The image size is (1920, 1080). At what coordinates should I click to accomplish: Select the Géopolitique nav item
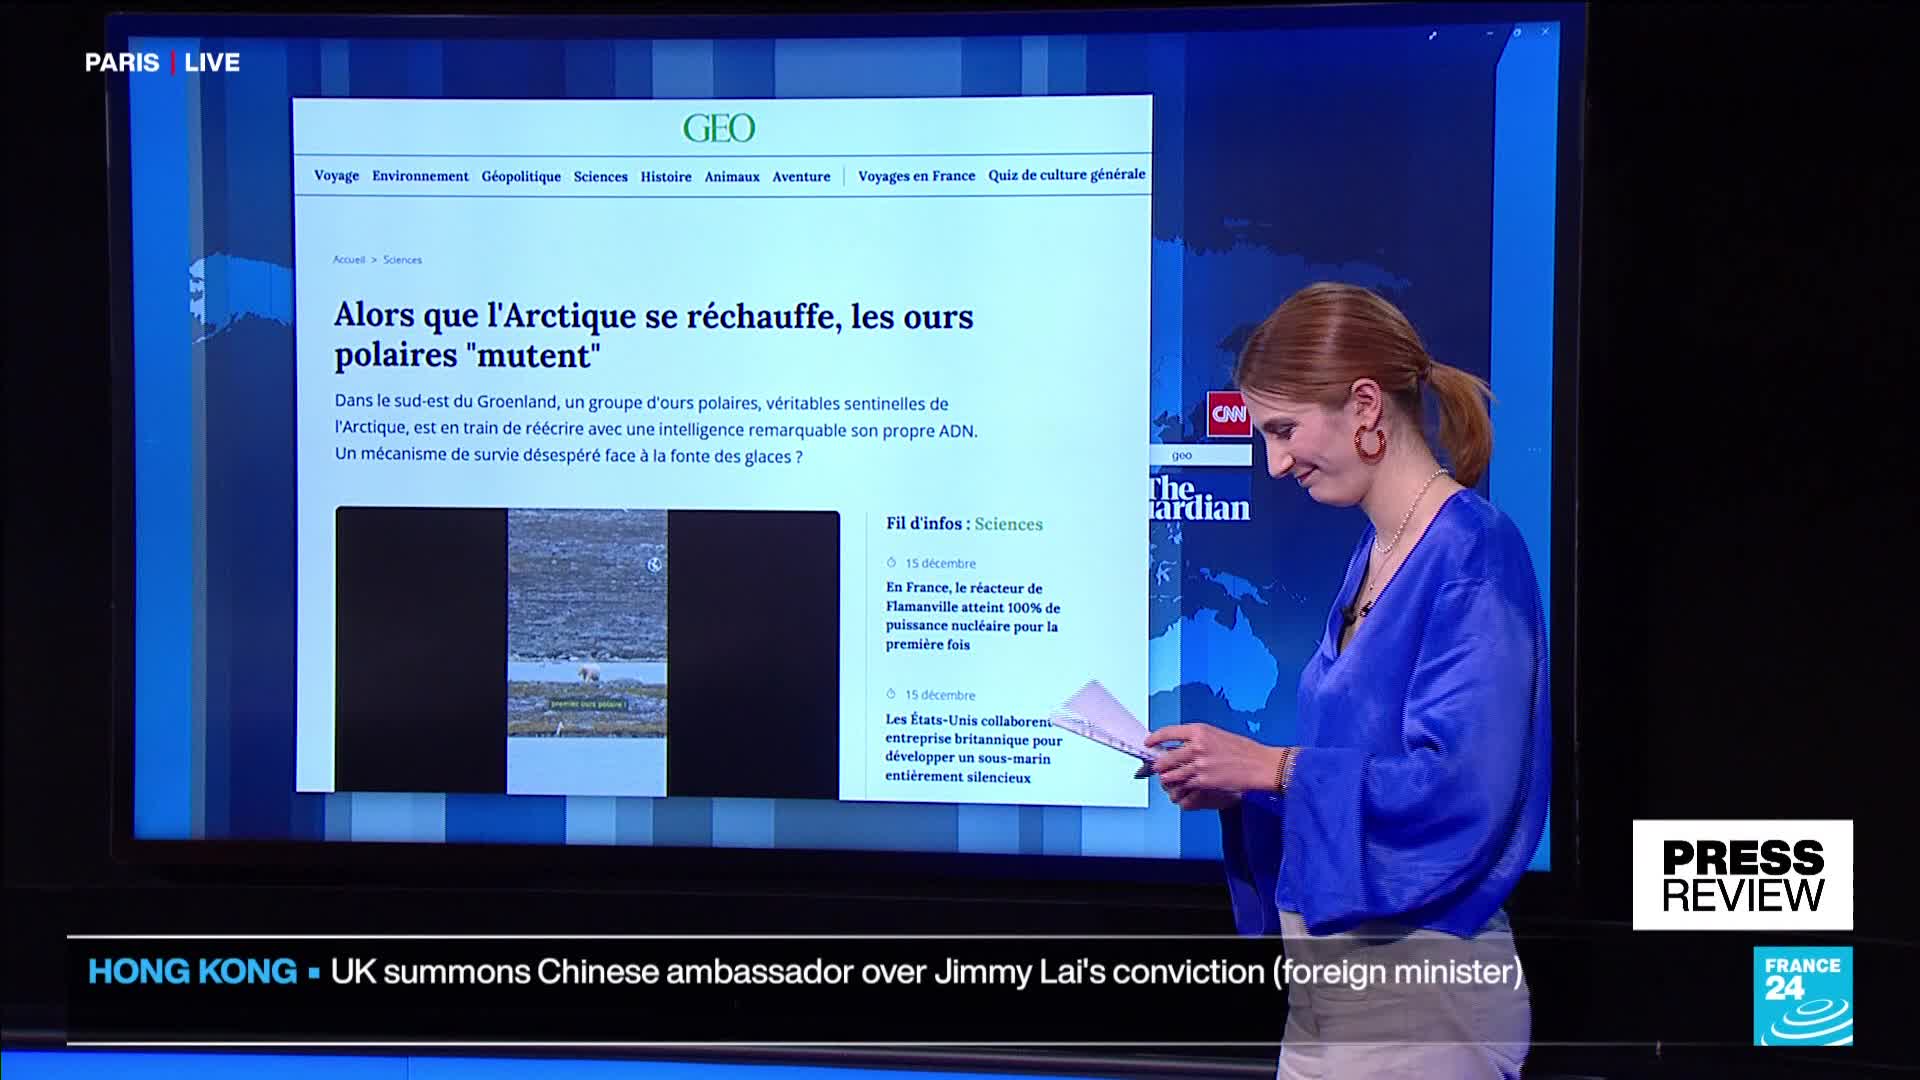[x=521, y=177]
